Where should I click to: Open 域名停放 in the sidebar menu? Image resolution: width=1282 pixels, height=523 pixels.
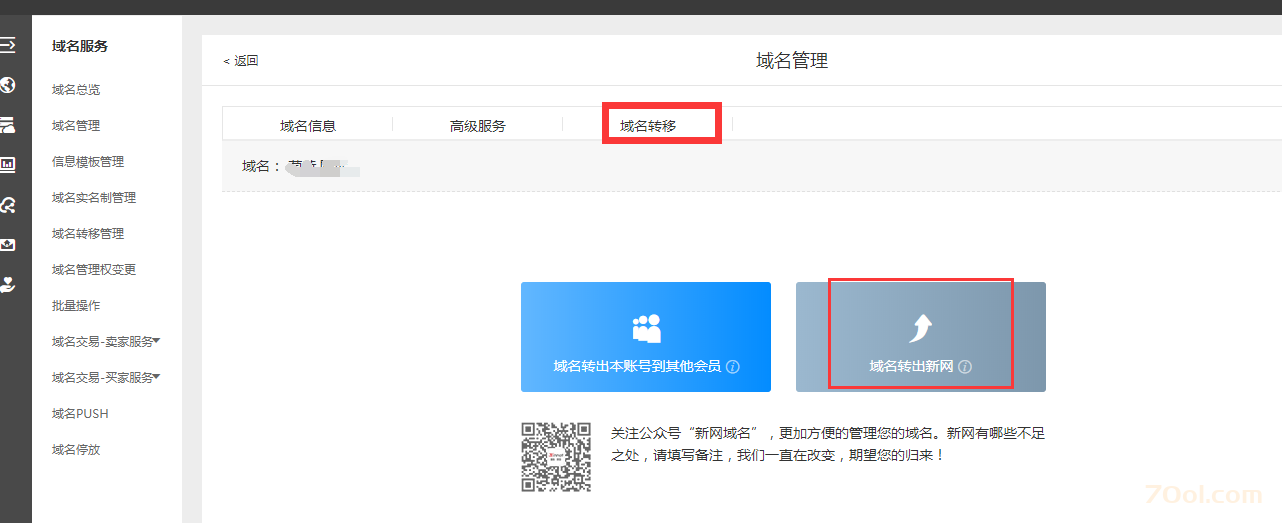[76, 450]
